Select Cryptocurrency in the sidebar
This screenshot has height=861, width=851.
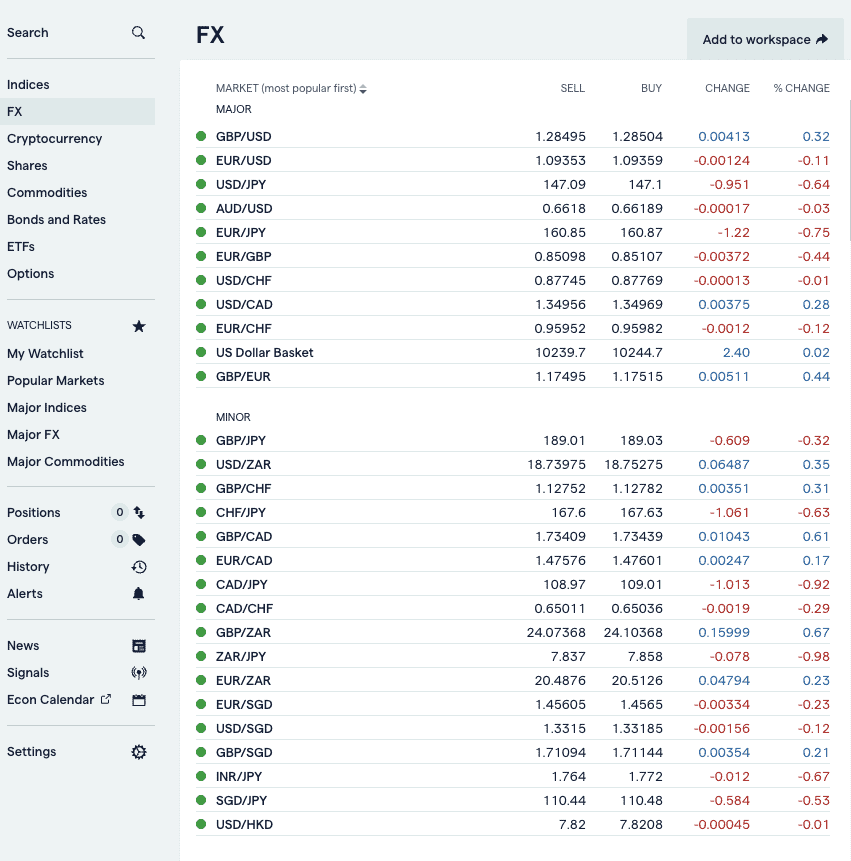pos(54,138)
